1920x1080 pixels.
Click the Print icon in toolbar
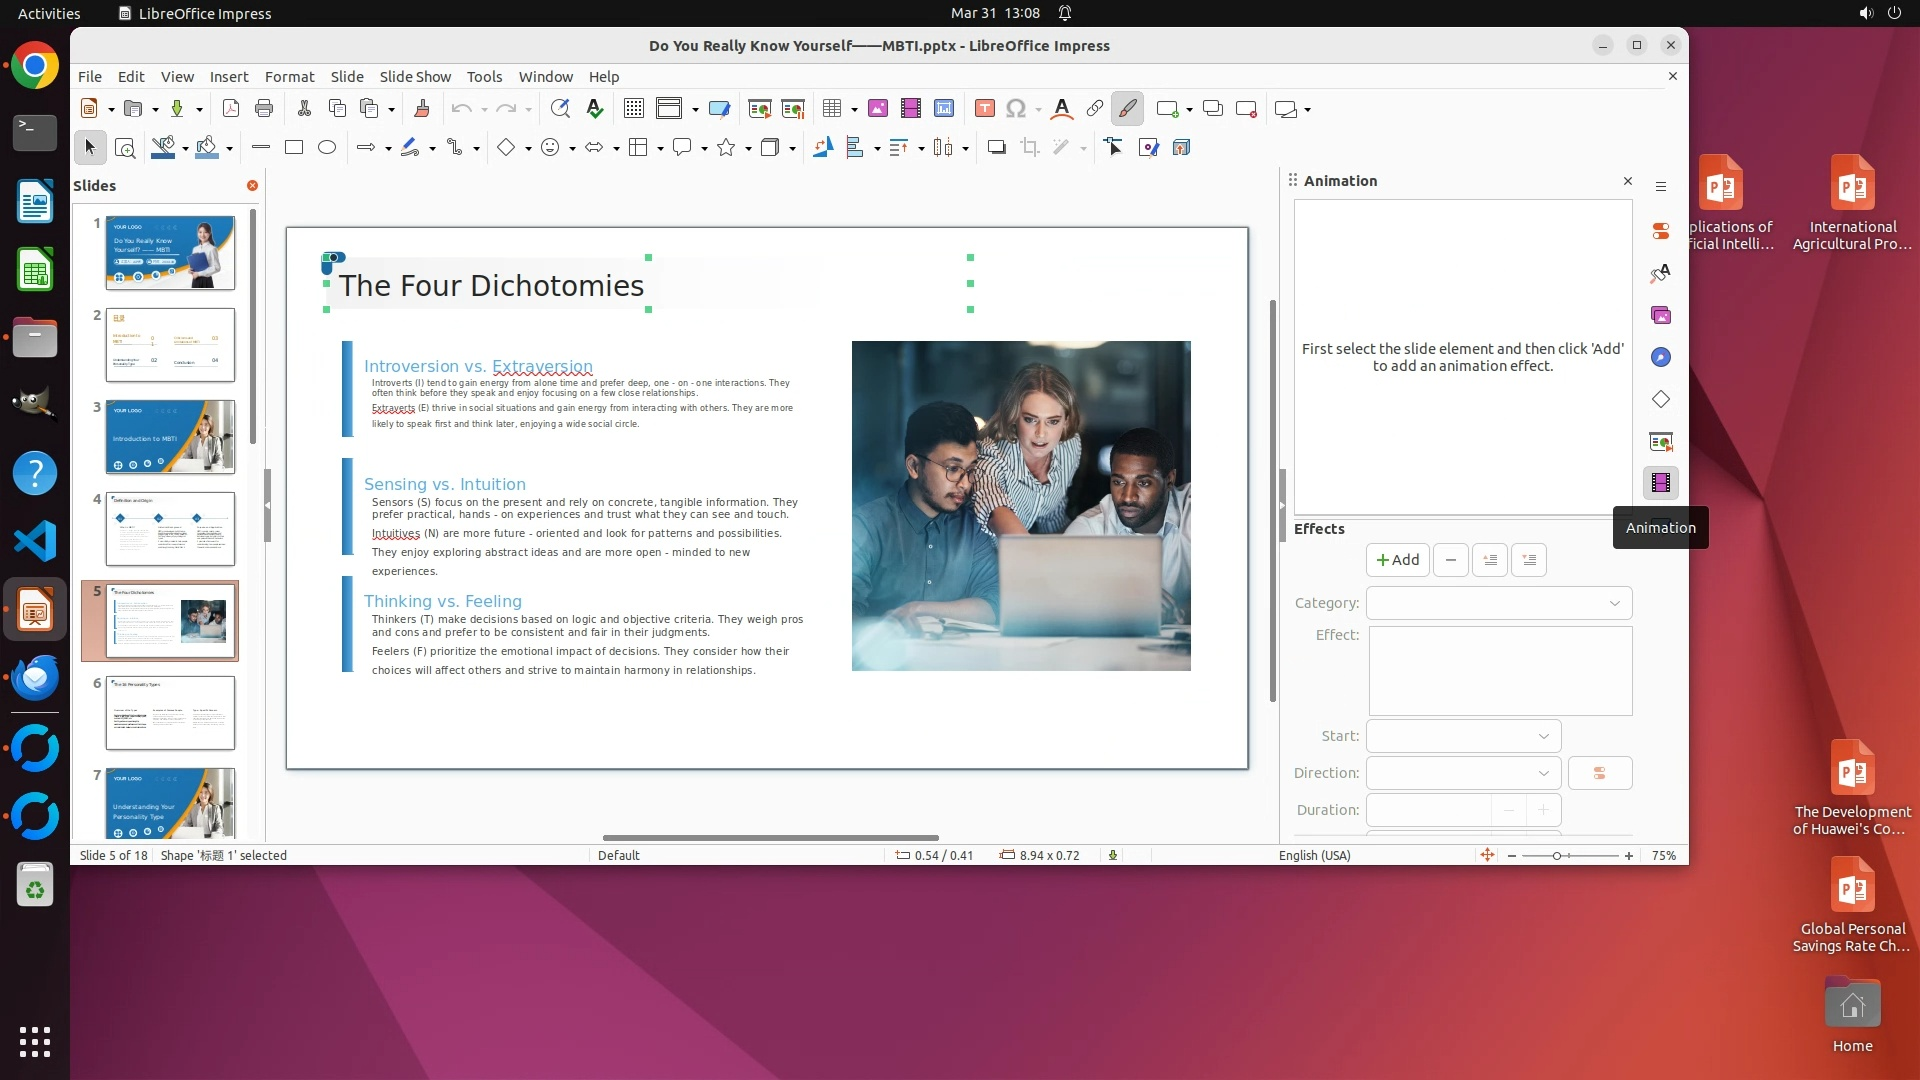pos(264,109)
